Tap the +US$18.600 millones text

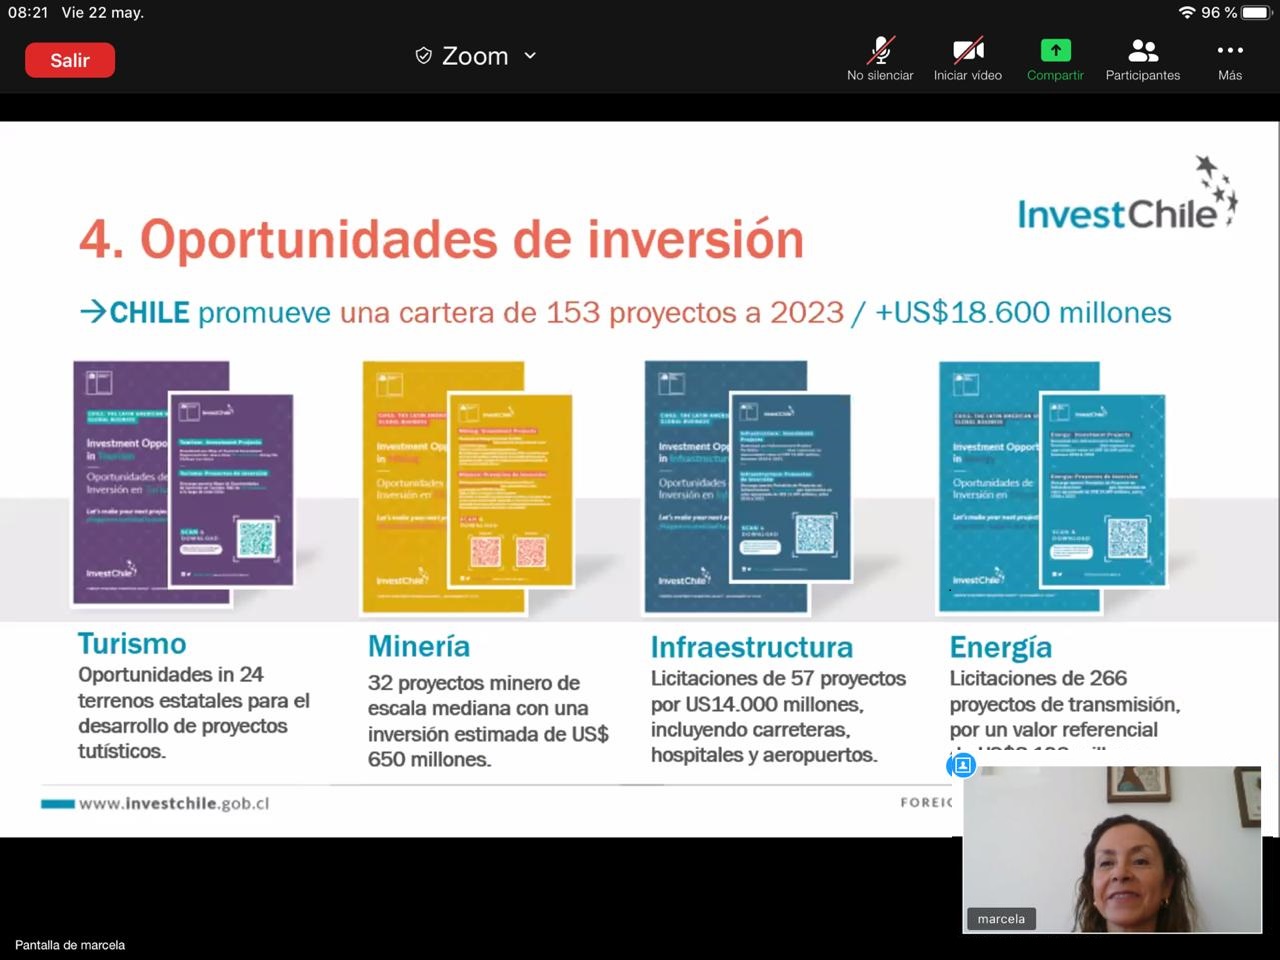click(x=1023, y=313)
